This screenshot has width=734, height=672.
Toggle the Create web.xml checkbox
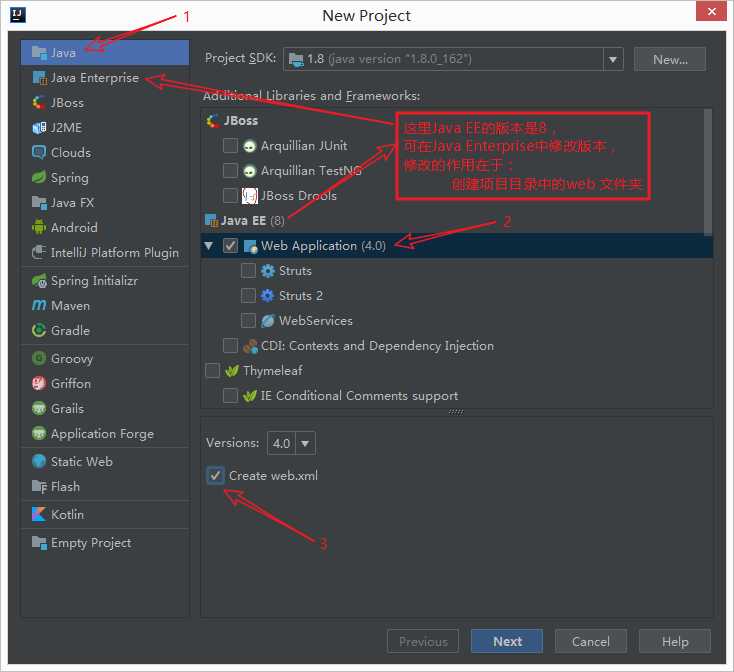point(215,475)
